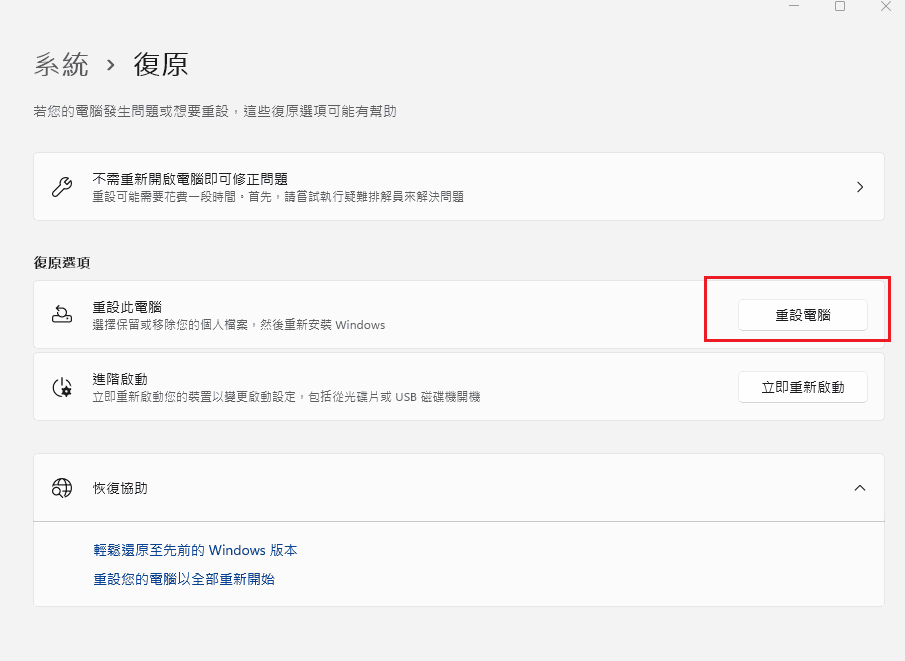Click the 進階啟動 option title
The height and width of the screenshot is (661, 905).
120,379
